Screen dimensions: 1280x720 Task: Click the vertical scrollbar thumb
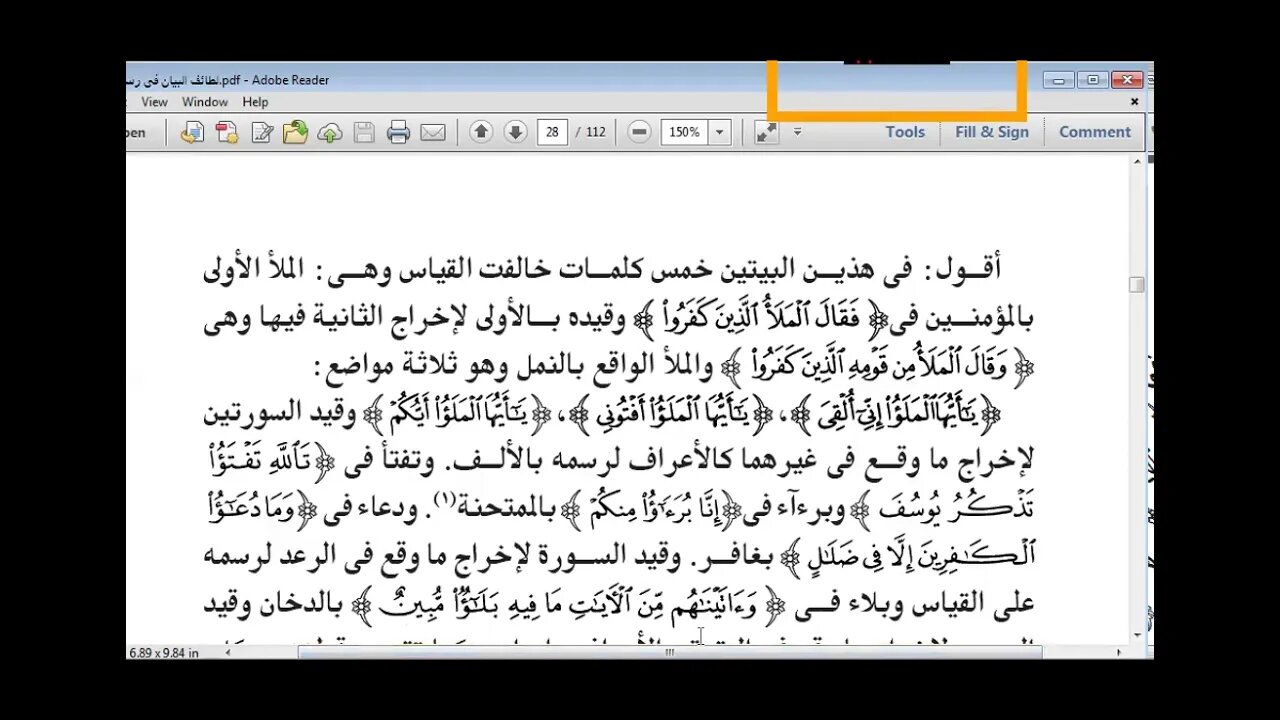(1136, 285)
